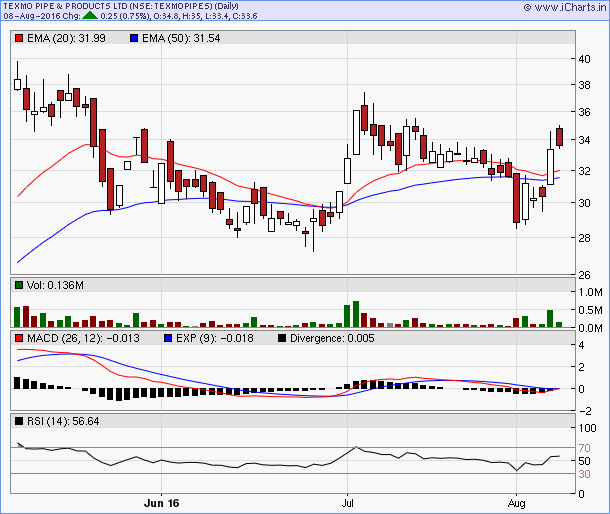Select the EMA (20): 31.99 label
The width and height of the screenshot is (610, 514).
66,38
